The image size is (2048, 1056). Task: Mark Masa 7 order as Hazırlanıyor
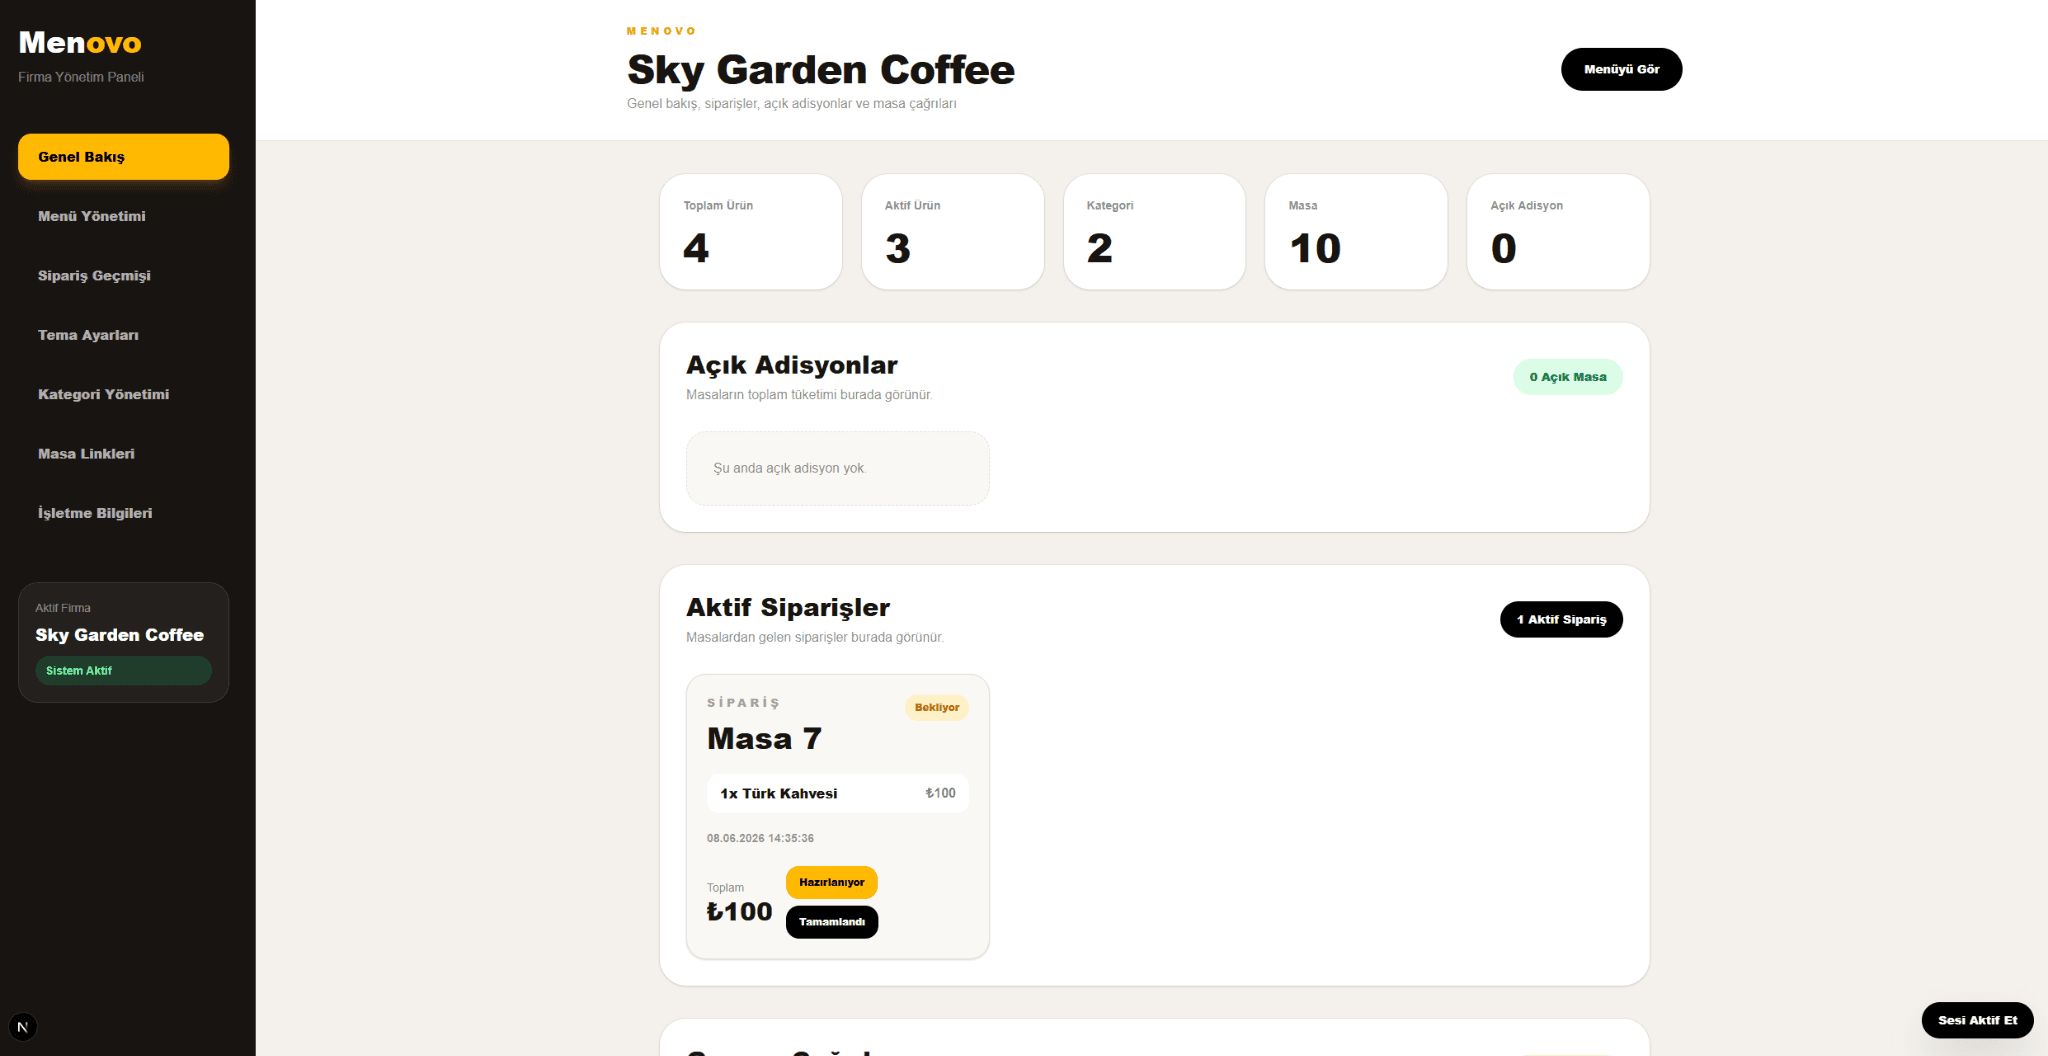pyautogui.click(x=831, y=882)
